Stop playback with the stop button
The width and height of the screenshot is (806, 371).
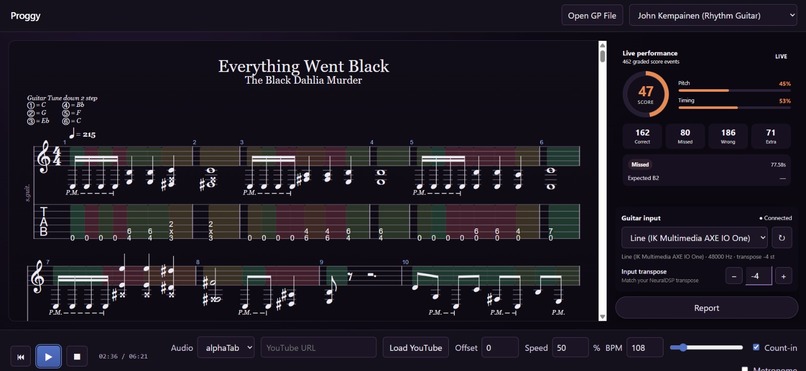[x=77, y=357]
